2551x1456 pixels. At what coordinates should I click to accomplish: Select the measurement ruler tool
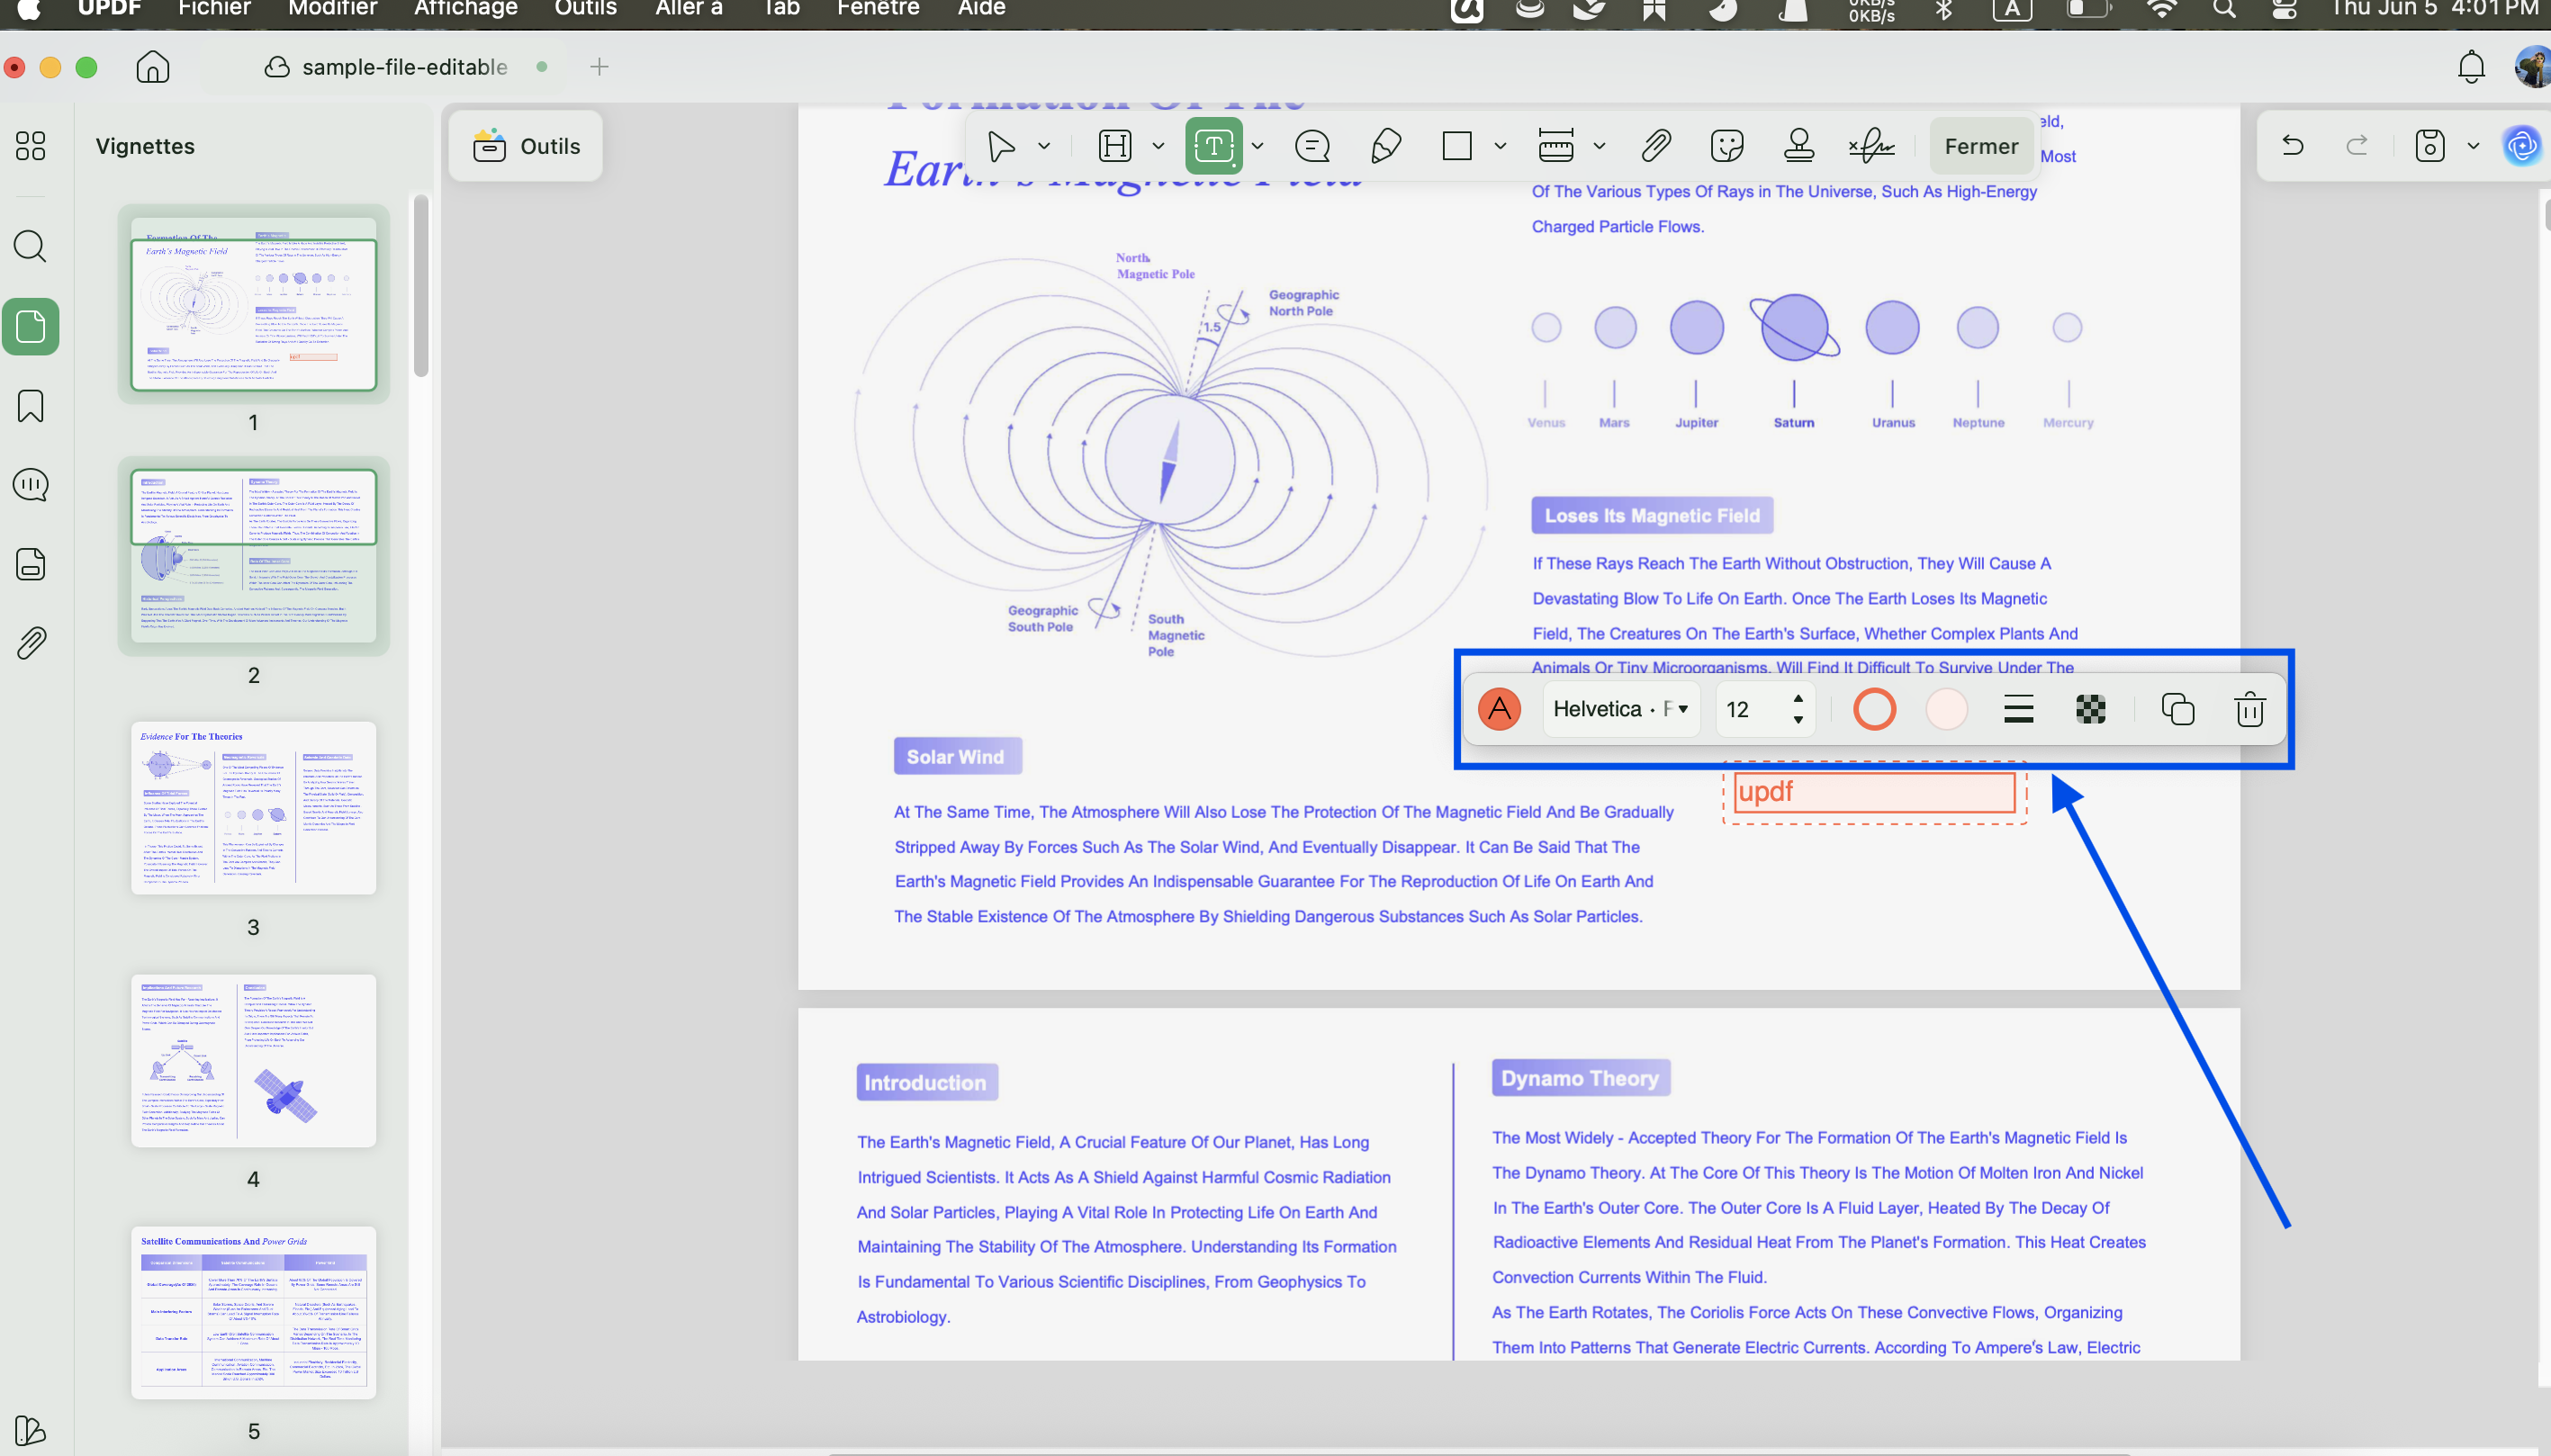[x=1556, y=146]
